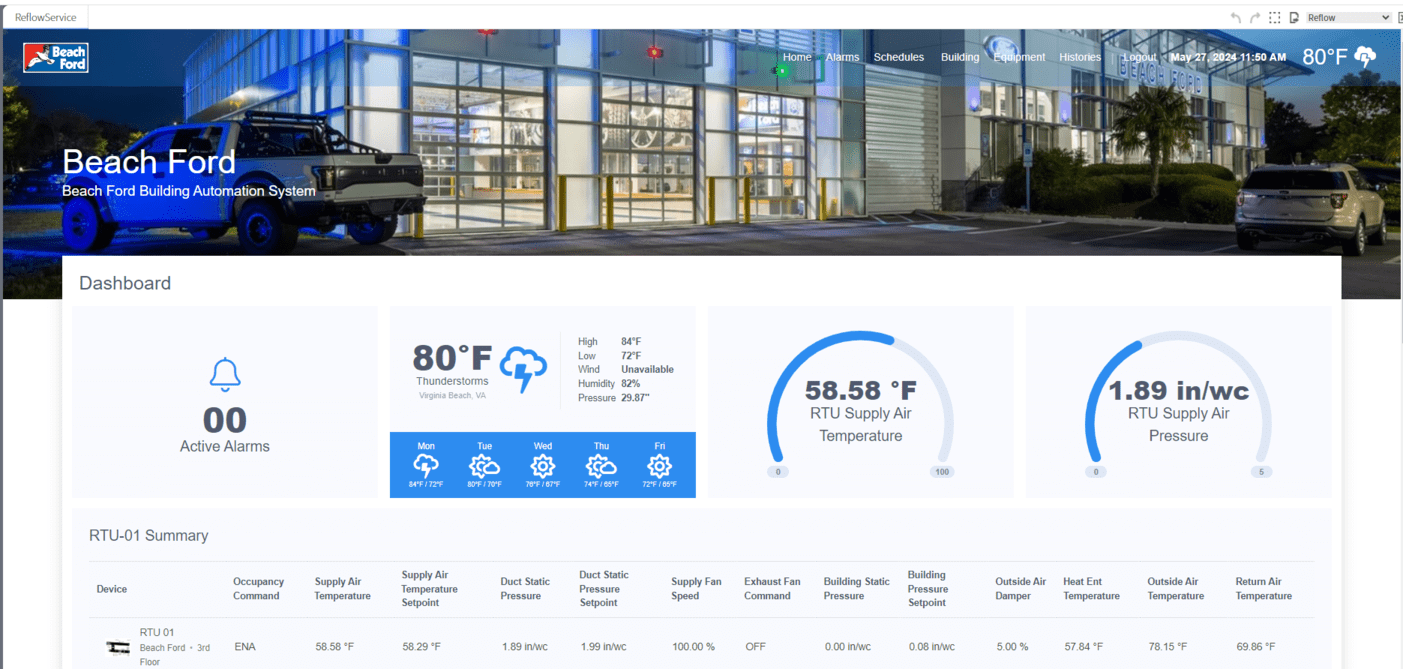The image size is (1403, 669).
Task: Click the 100.00 % fan speed value
Action: click(693, 647)
